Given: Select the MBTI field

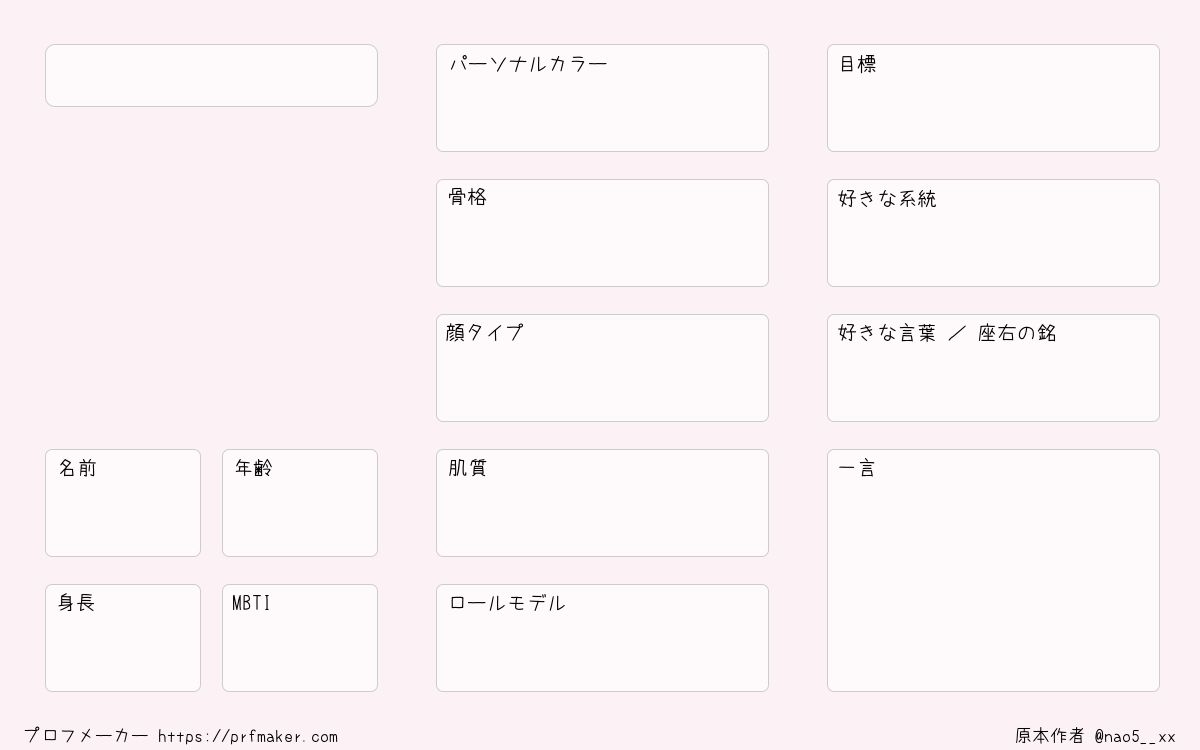Looking at the screenshot, I should click(x=300, y=638).
